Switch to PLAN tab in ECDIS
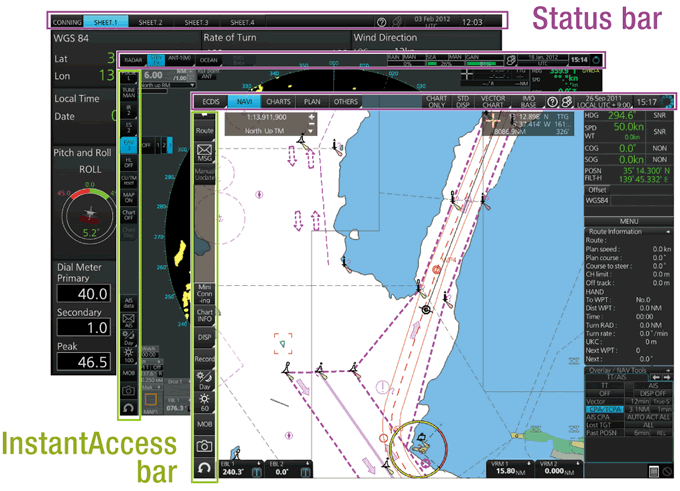The width and height of the screenshot is (680, 491). coord(312,102)
